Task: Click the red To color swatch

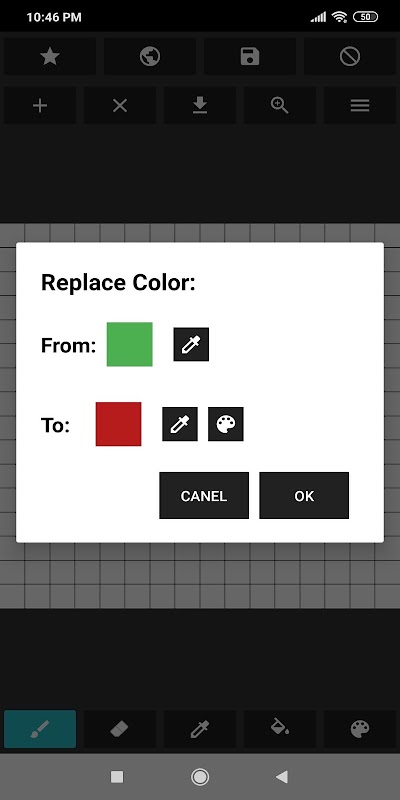Action: pos(118,424)
